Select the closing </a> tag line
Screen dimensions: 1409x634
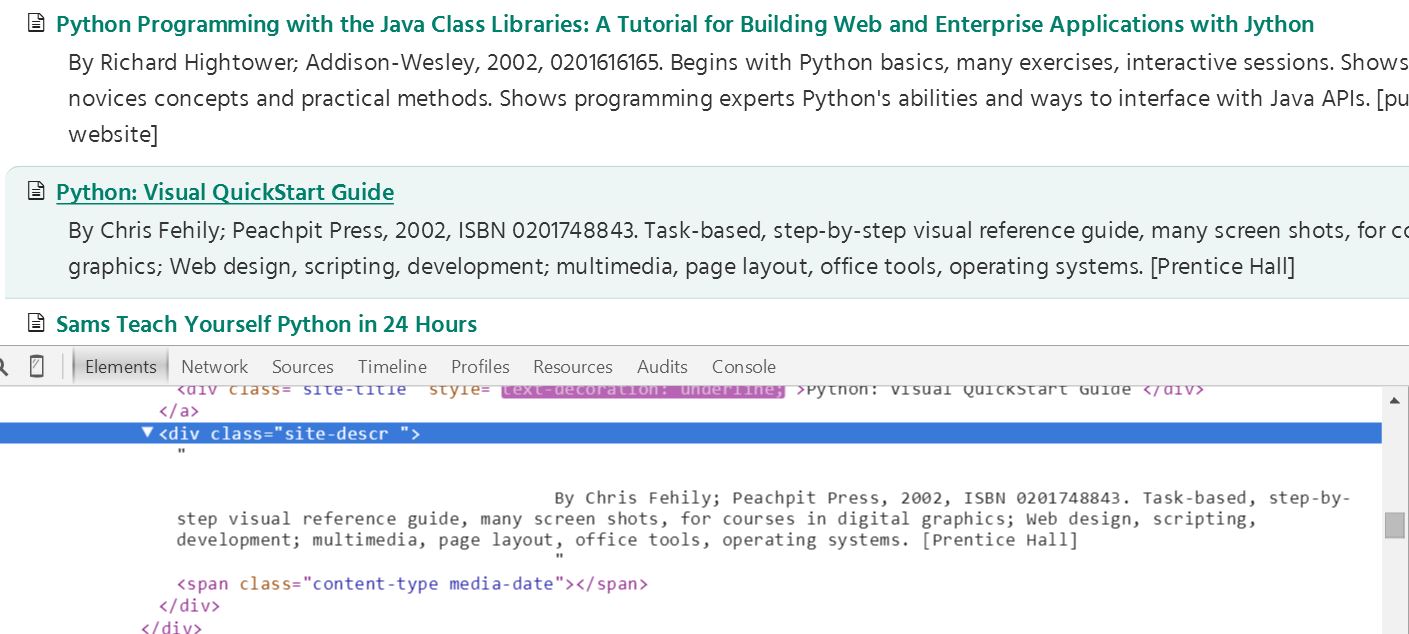(x=179, y=411)
